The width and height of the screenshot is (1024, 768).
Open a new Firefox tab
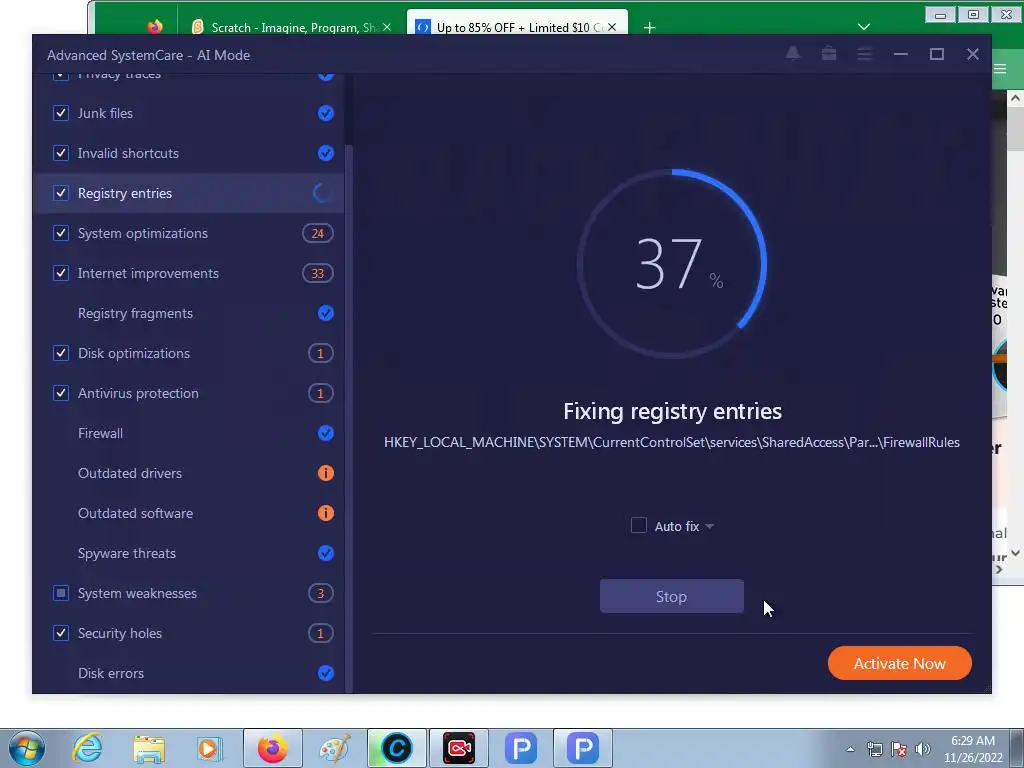point(649,27)
